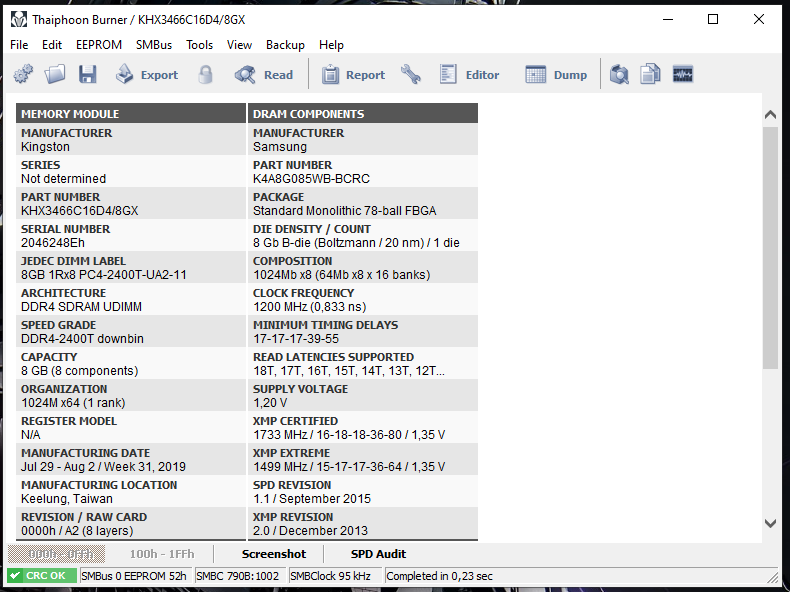This screenshot has width=790, height=592.
Task: Click status text 'SMBClock 95 kHz'
Action: tap(331, 576)
